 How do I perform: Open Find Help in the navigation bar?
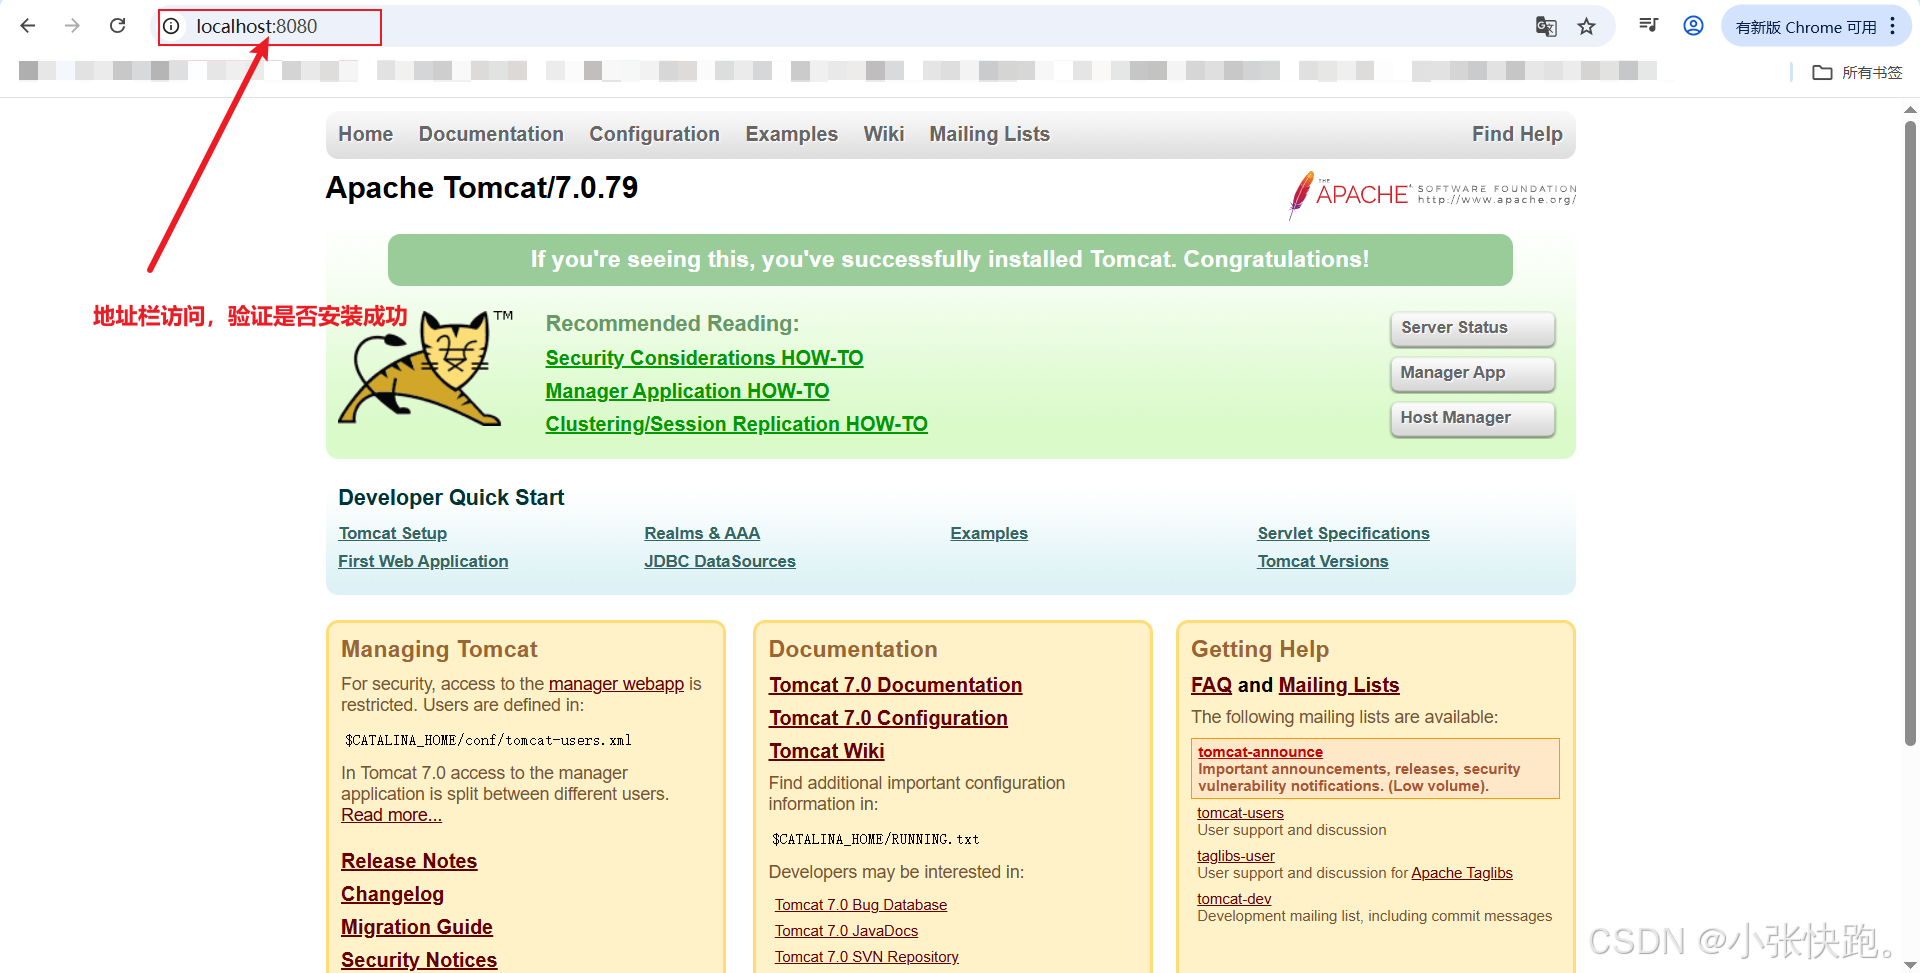pos(1517,134)
